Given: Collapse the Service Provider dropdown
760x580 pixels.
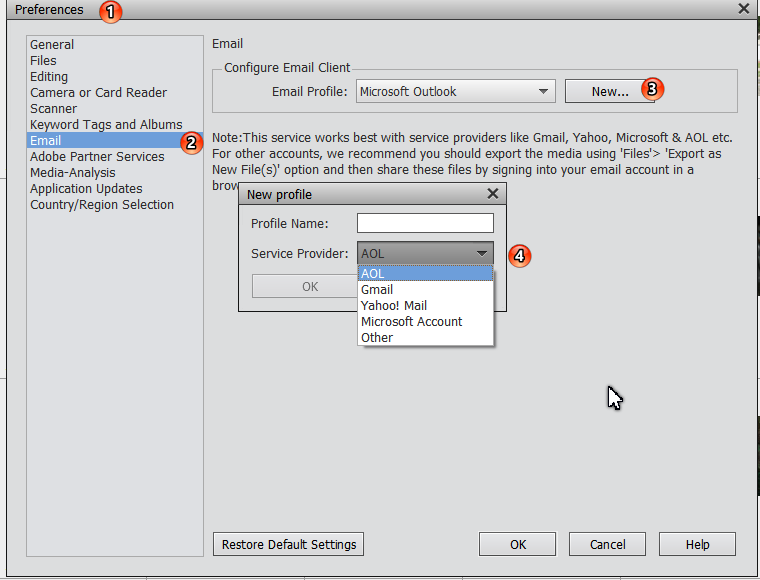Looking at the screenshot, I should (x=425, y=253).
